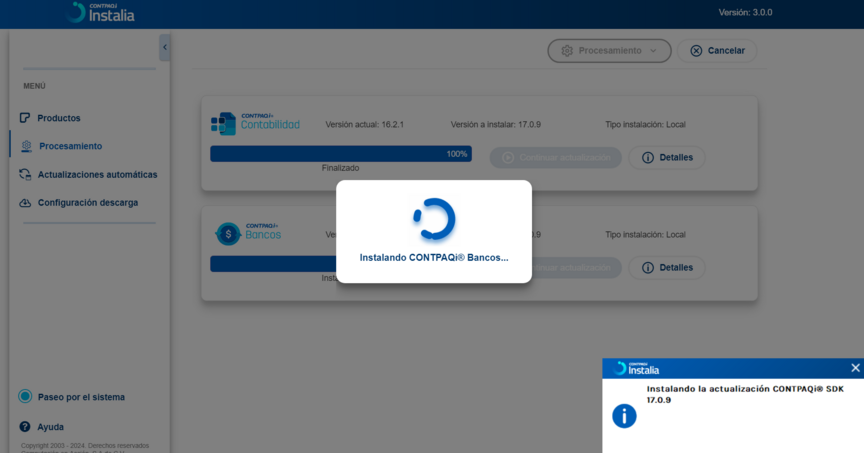This screenshot has width=864, height=453.
Task: Open Productos in the menu
Action: click(x=58, y=118)
